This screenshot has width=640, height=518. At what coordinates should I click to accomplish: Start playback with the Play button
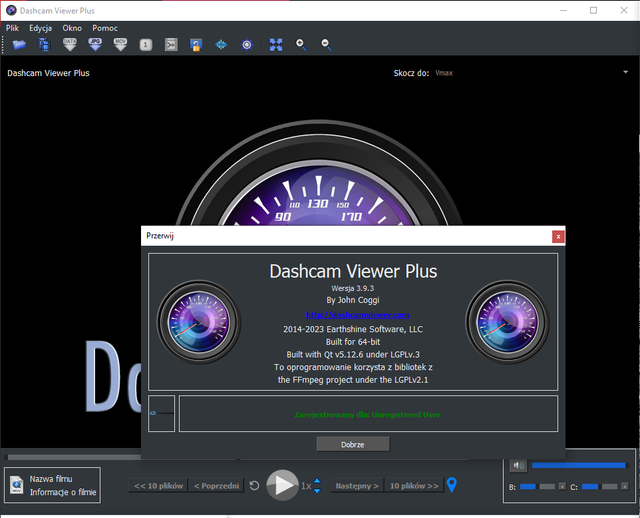click(282, 485)
